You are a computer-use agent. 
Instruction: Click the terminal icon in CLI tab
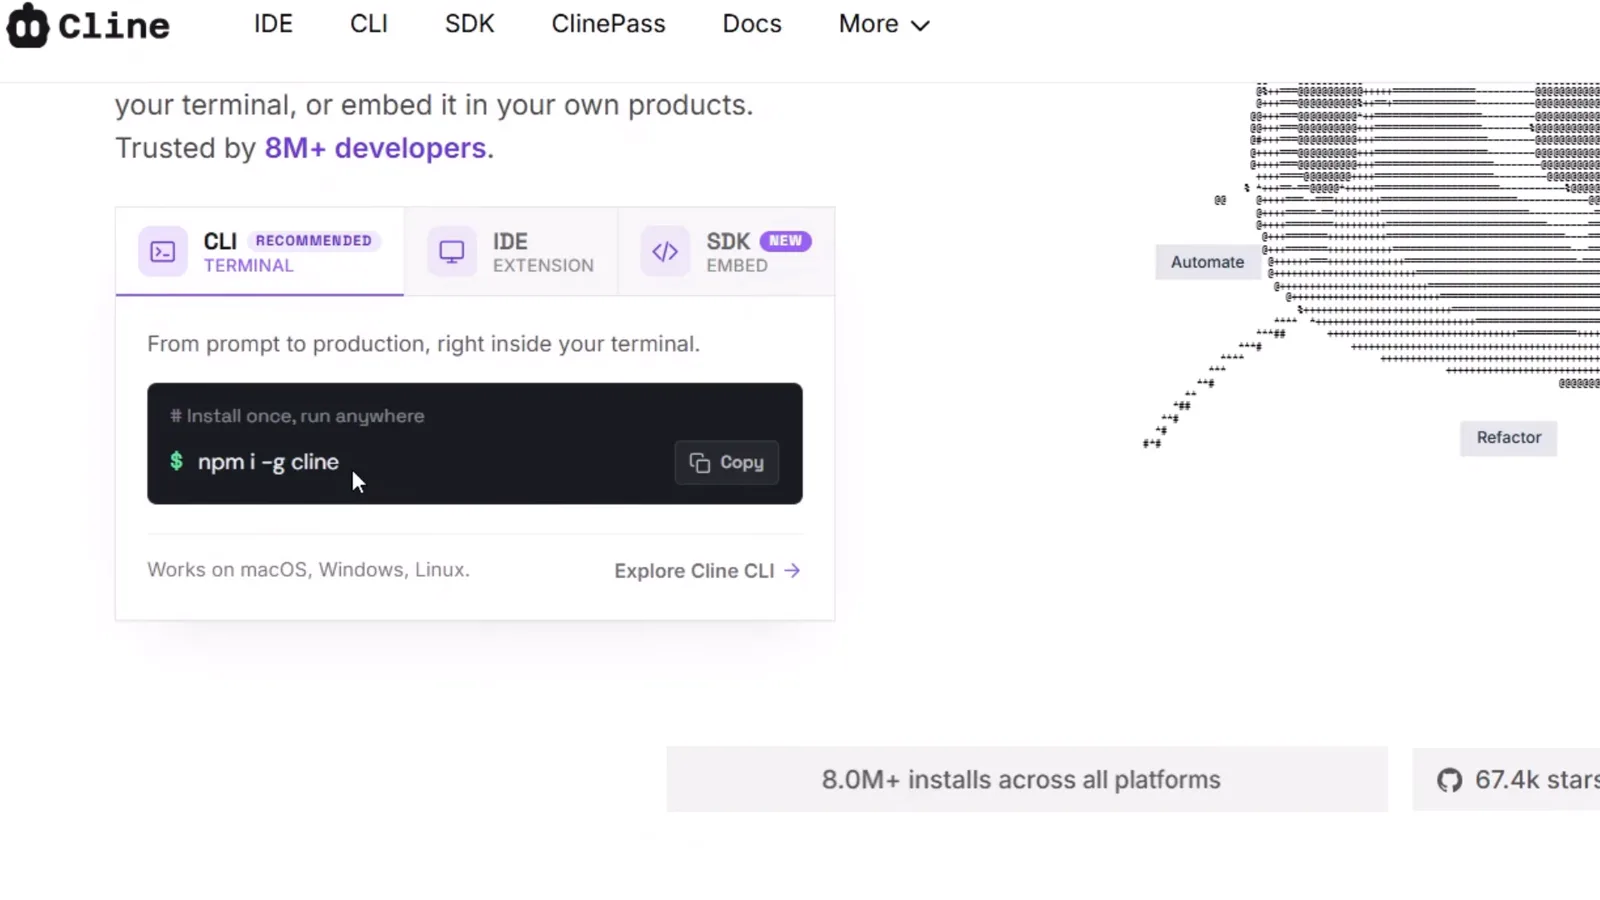(x=163, y=252)
